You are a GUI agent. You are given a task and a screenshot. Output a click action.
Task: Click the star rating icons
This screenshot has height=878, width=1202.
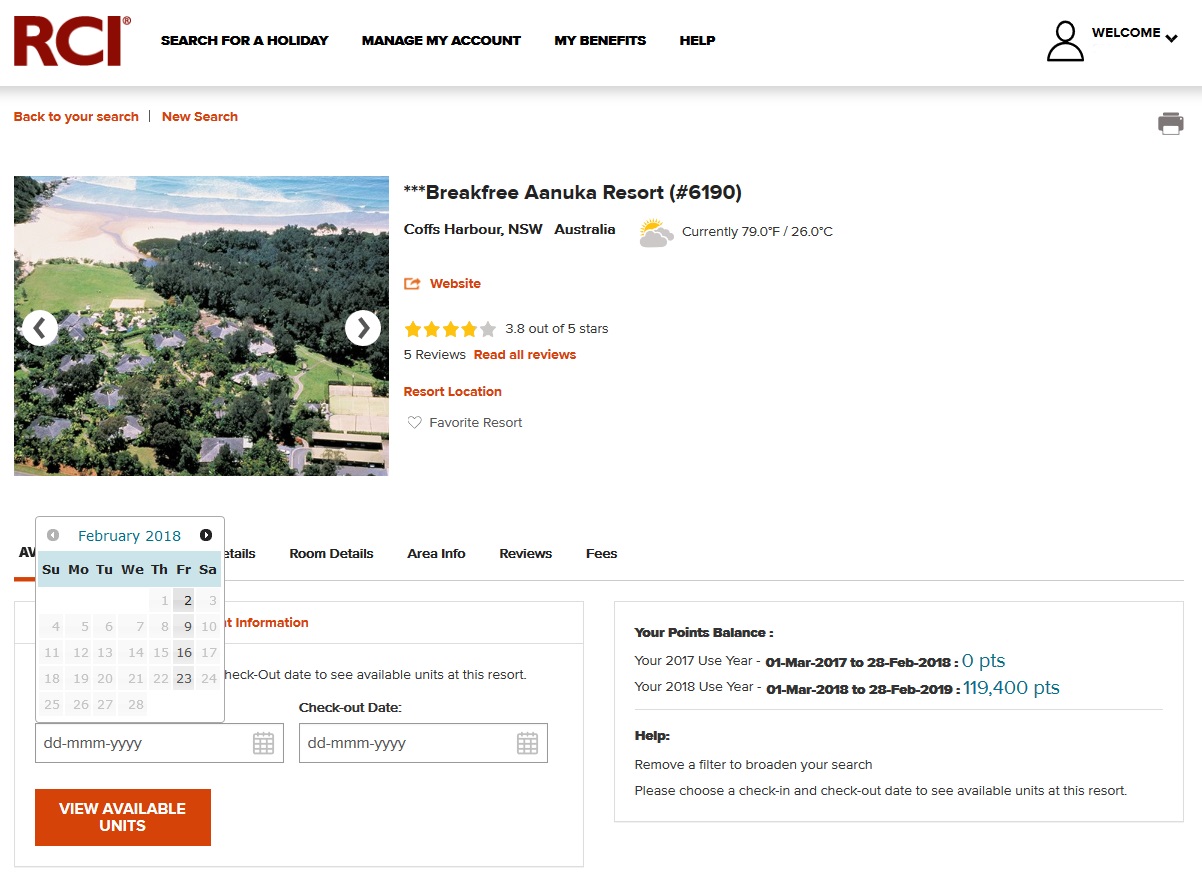click(450, 329)
